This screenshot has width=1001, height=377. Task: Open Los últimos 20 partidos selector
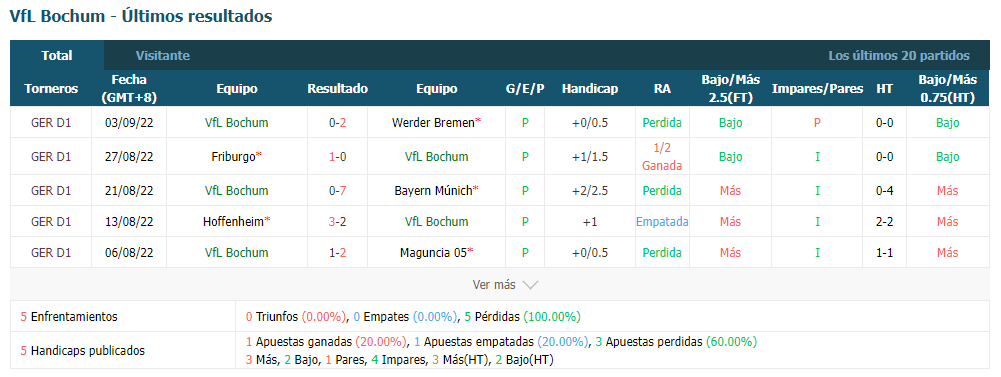point(899,55)
